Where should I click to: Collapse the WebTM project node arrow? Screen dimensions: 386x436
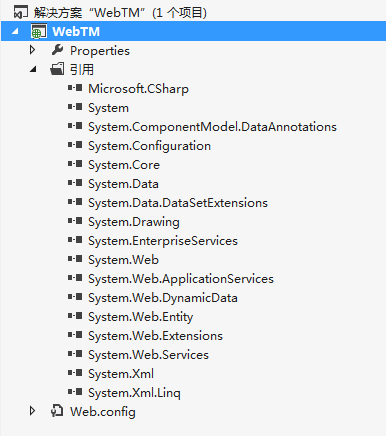point(15,32)
